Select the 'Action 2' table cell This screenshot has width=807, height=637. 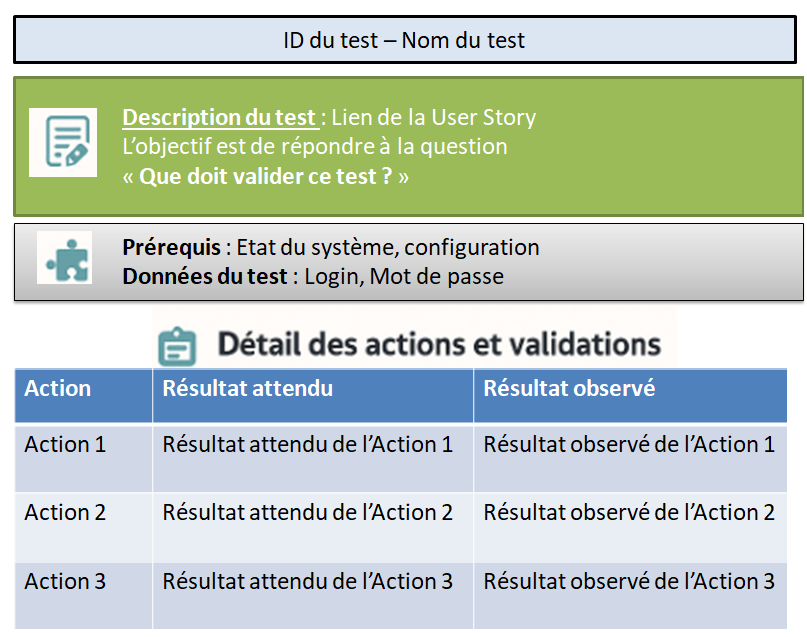(83, 527)
